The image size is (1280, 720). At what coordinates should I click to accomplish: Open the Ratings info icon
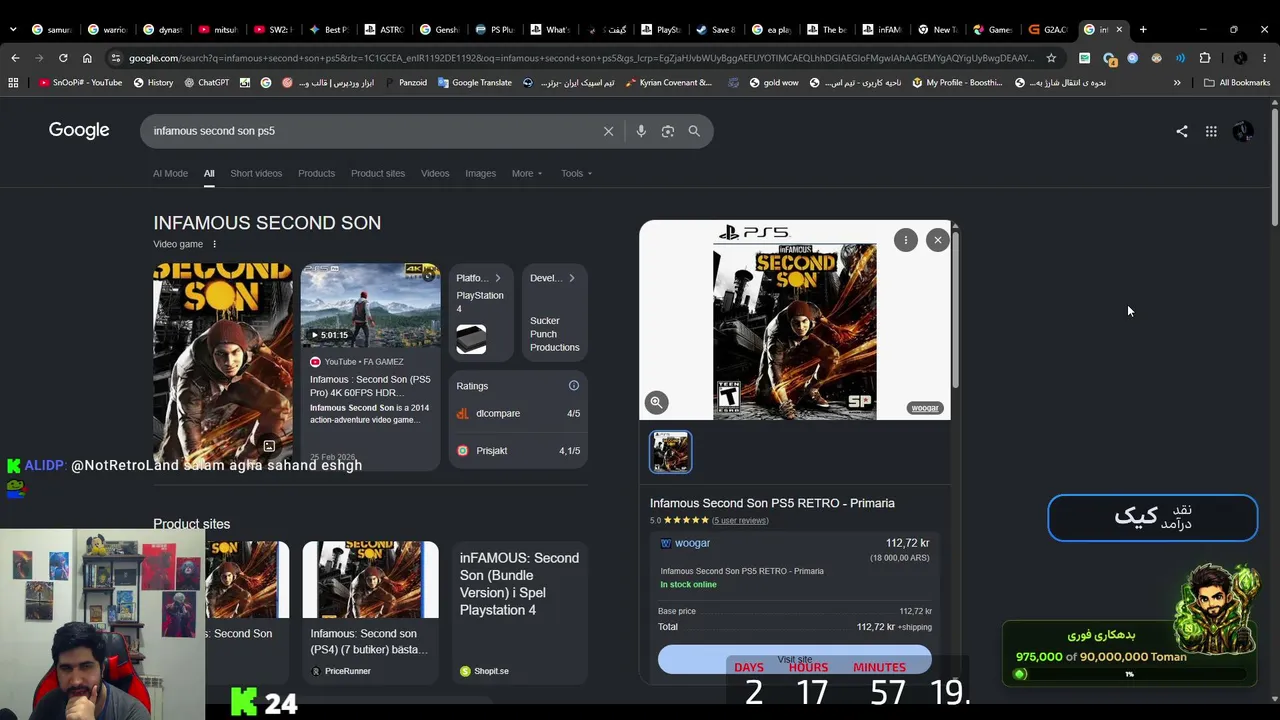[x=574, y=386]
